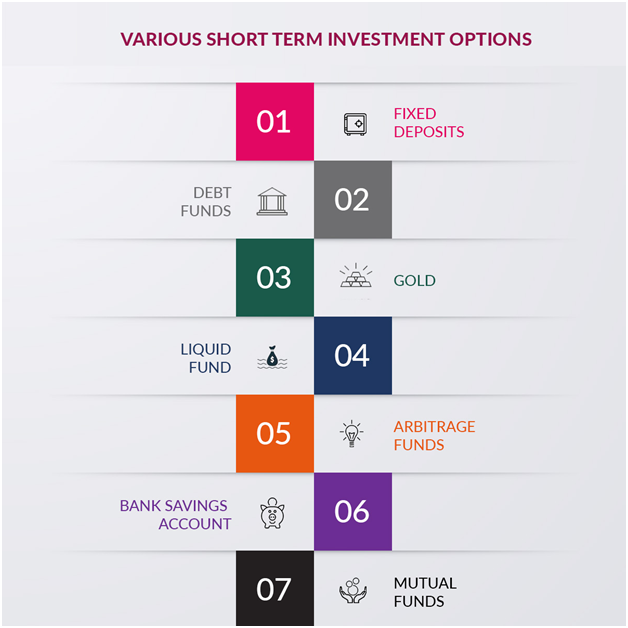Image resolution: width=628 pixels, height=628 pixels.
Task: Click the dark green 03 tile
Action: (x=275, y=278)
